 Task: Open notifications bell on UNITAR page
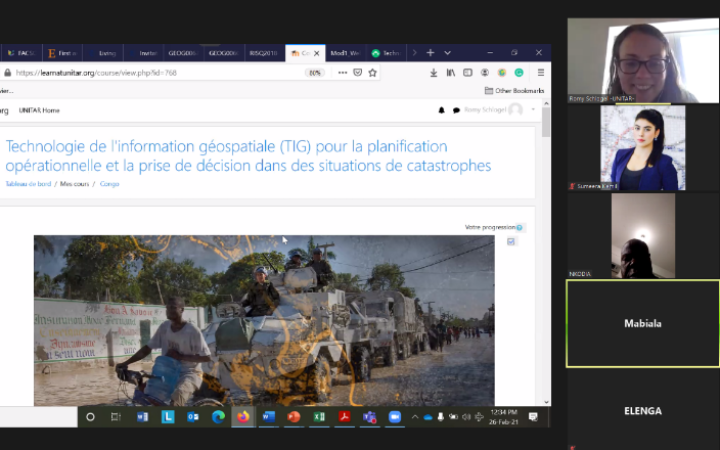click(x=441, y=110)
